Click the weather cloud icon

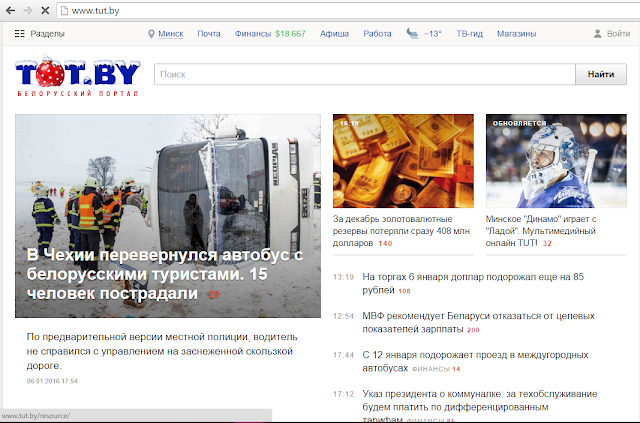[412, 33]
